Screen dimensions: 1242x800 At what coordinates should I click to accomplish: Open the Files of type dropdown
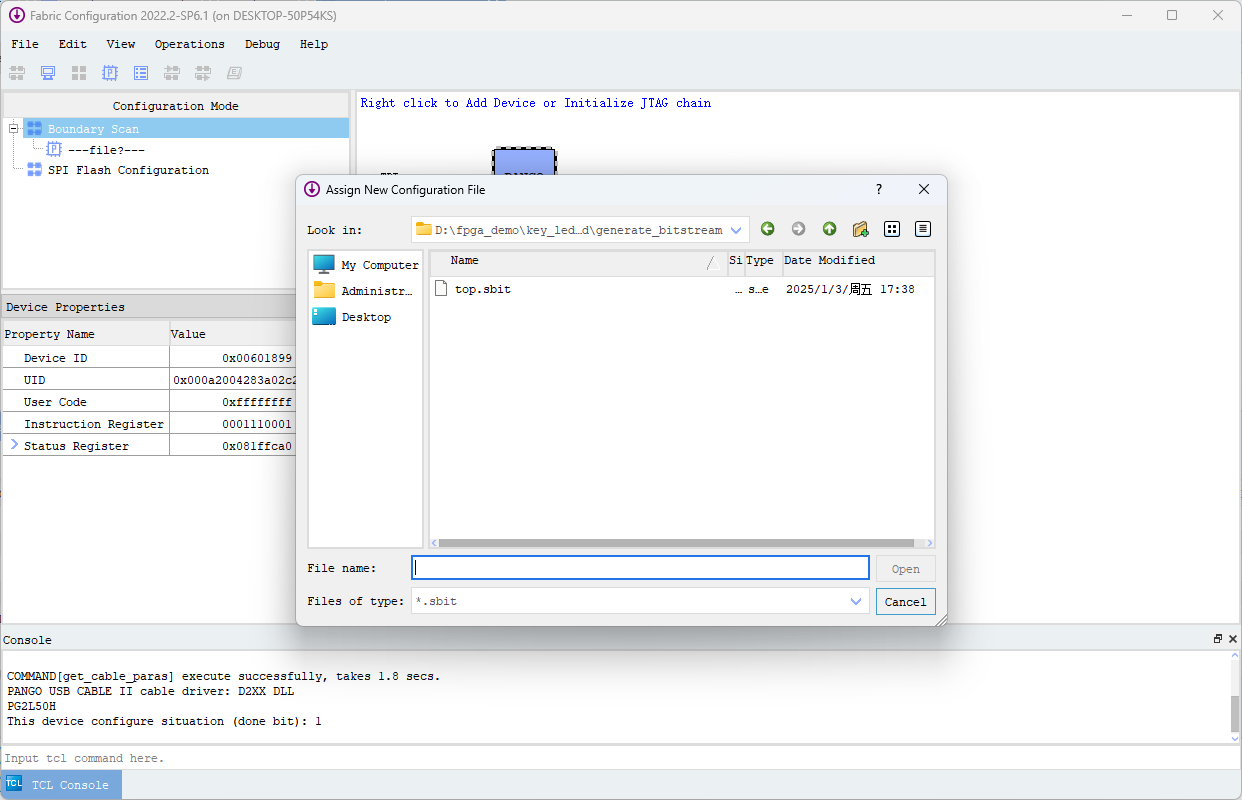[x=855, y=601]
